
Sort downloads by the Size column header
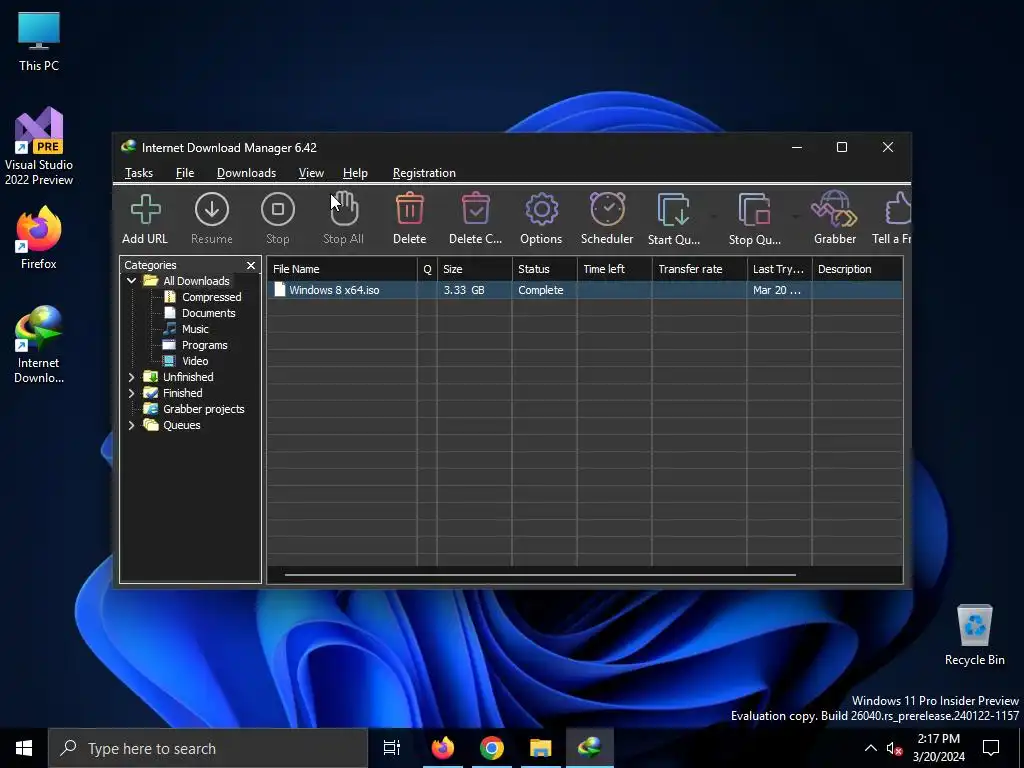475,269
